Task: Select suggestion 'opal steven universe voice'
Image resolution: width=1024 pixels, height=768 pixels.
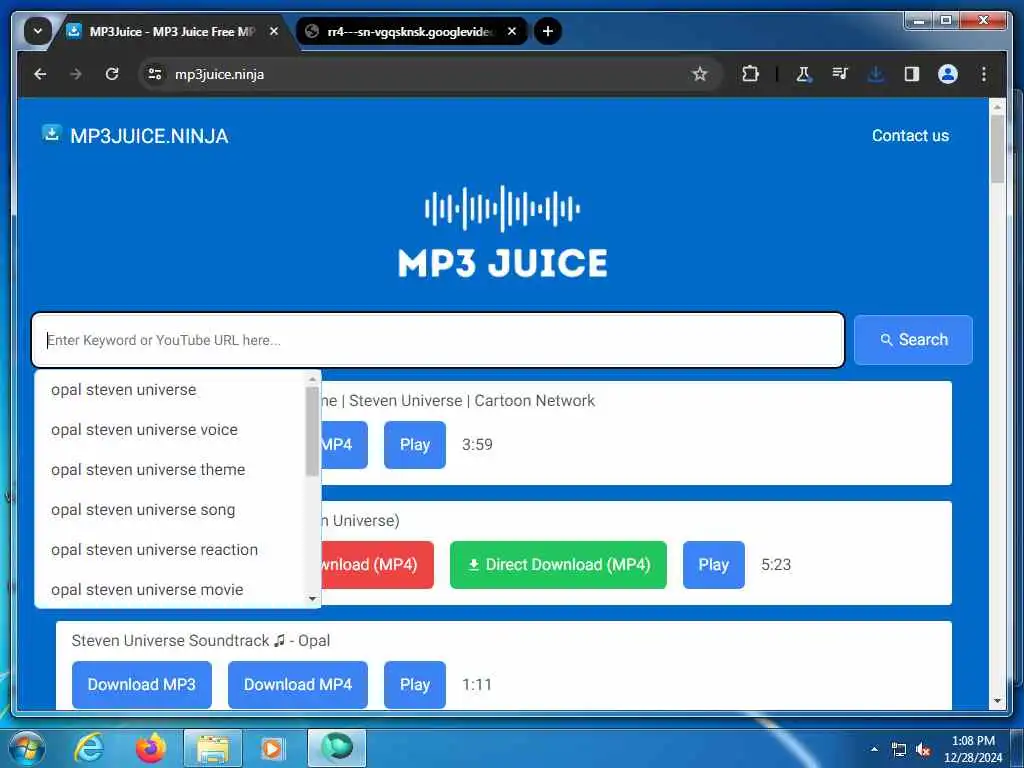Action: 170,430
